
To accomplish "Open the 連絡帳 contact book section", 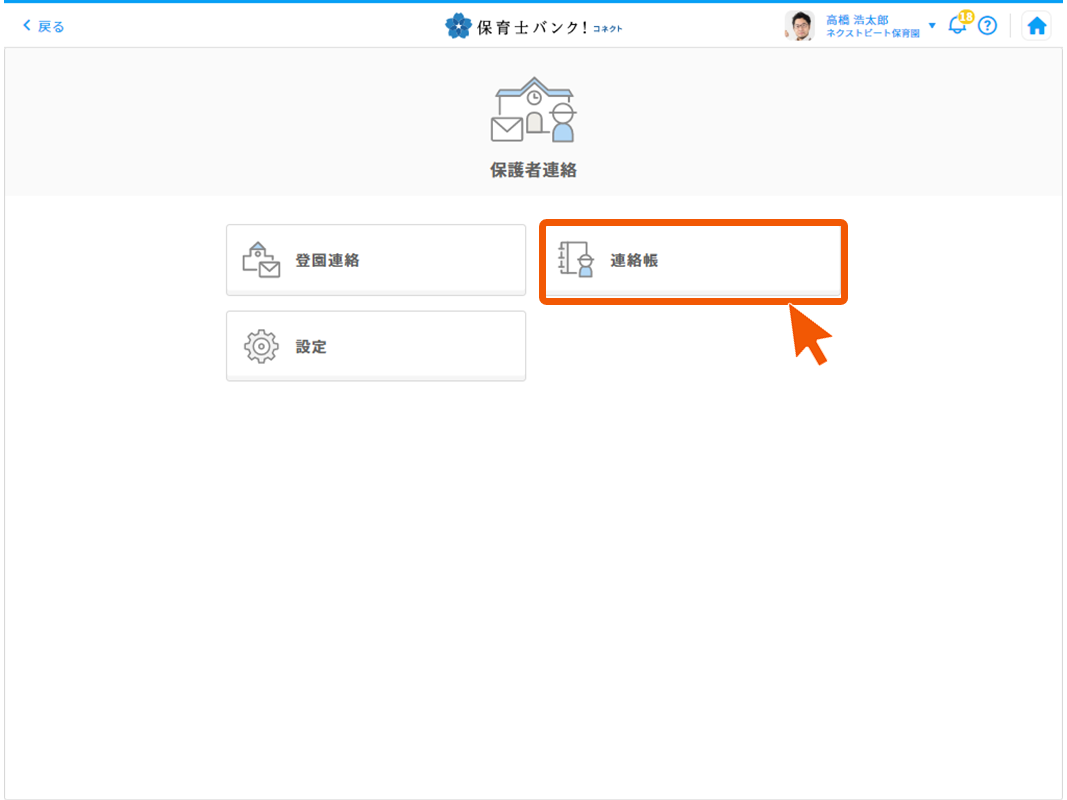I will [x=693, y=259].
